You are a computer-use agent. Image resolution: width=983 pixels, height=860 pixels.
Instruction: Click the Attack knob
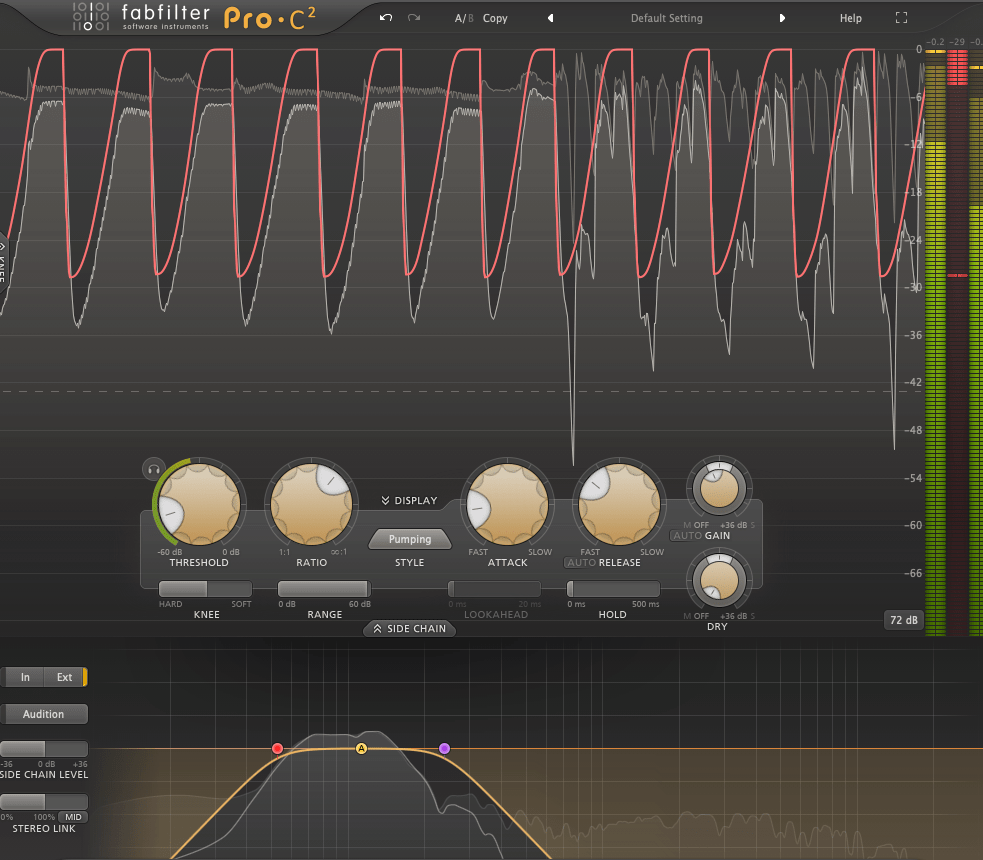(x=507, y=505)
